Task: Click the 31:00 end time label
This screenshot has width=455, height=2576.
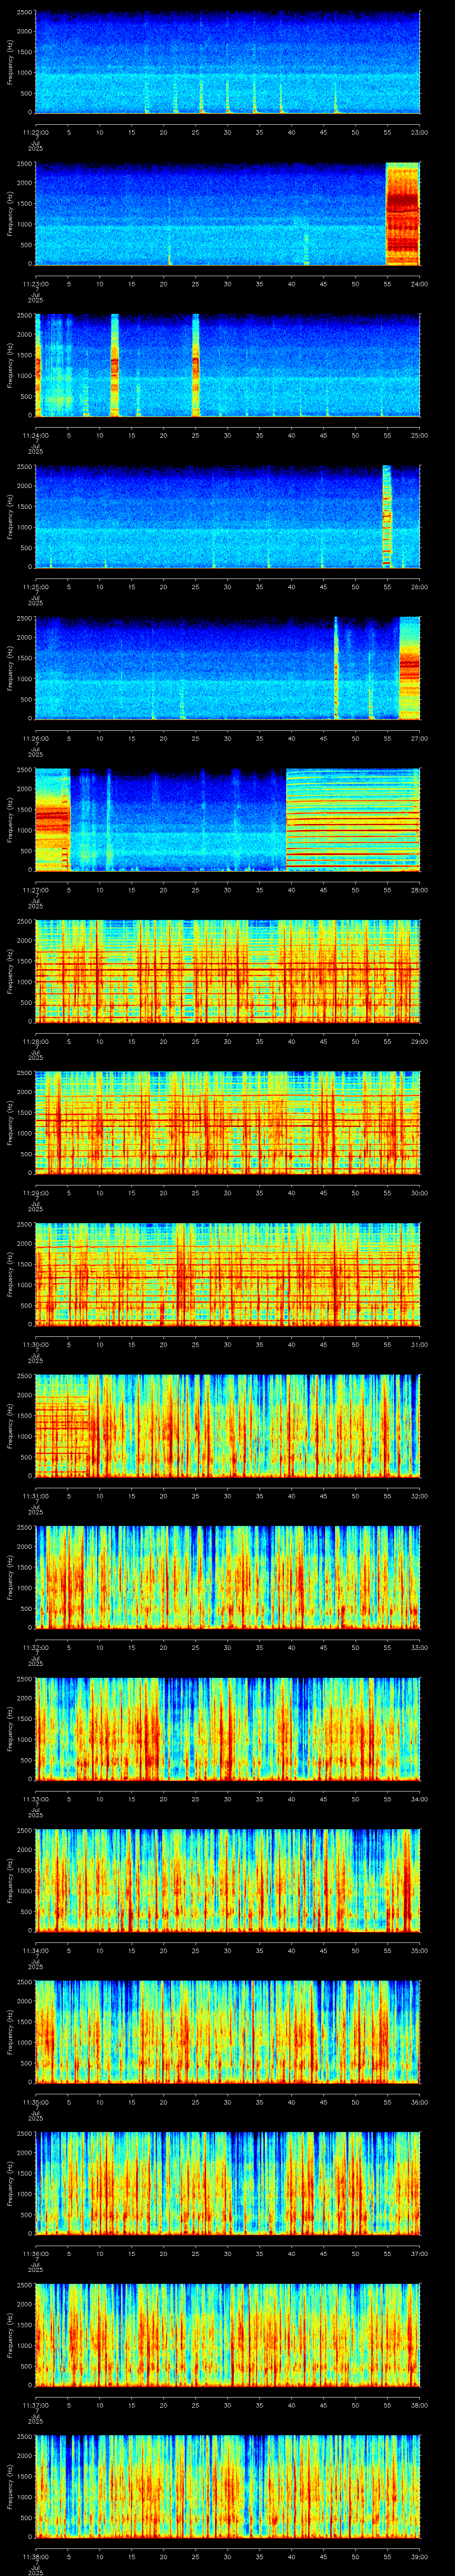Action: [419, 1344]
